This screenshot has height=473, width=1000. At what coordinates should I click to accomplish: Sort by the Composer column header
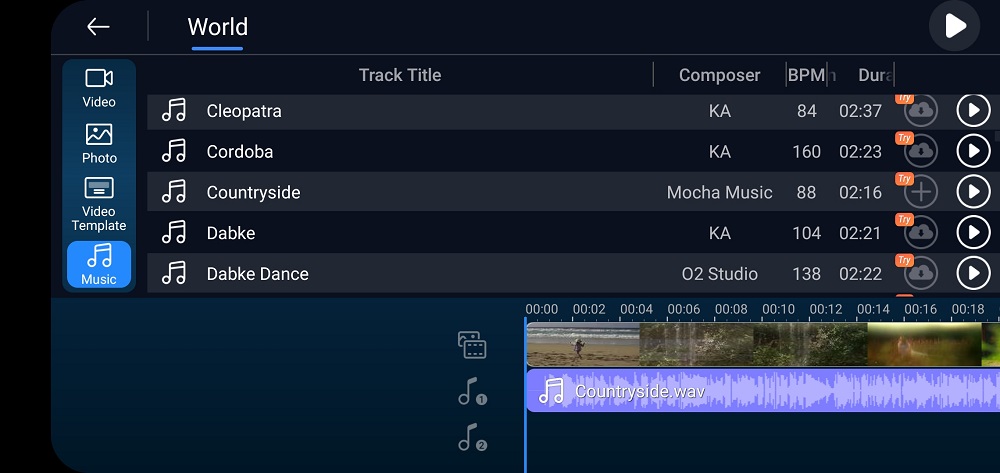click(719, 75)
